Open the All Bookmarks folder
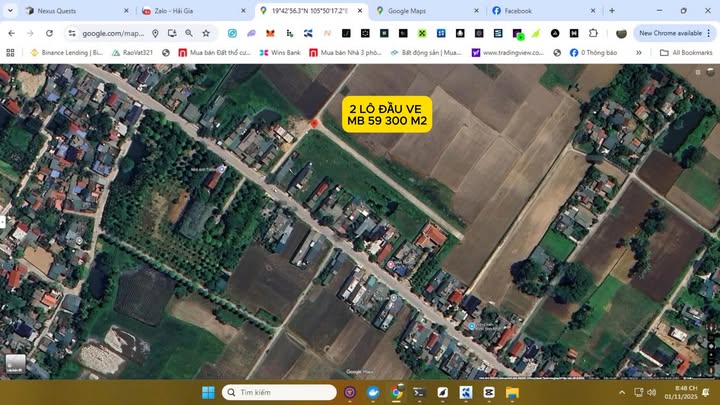720x405 pixels. pyautogui.click(x=686, y=53)
